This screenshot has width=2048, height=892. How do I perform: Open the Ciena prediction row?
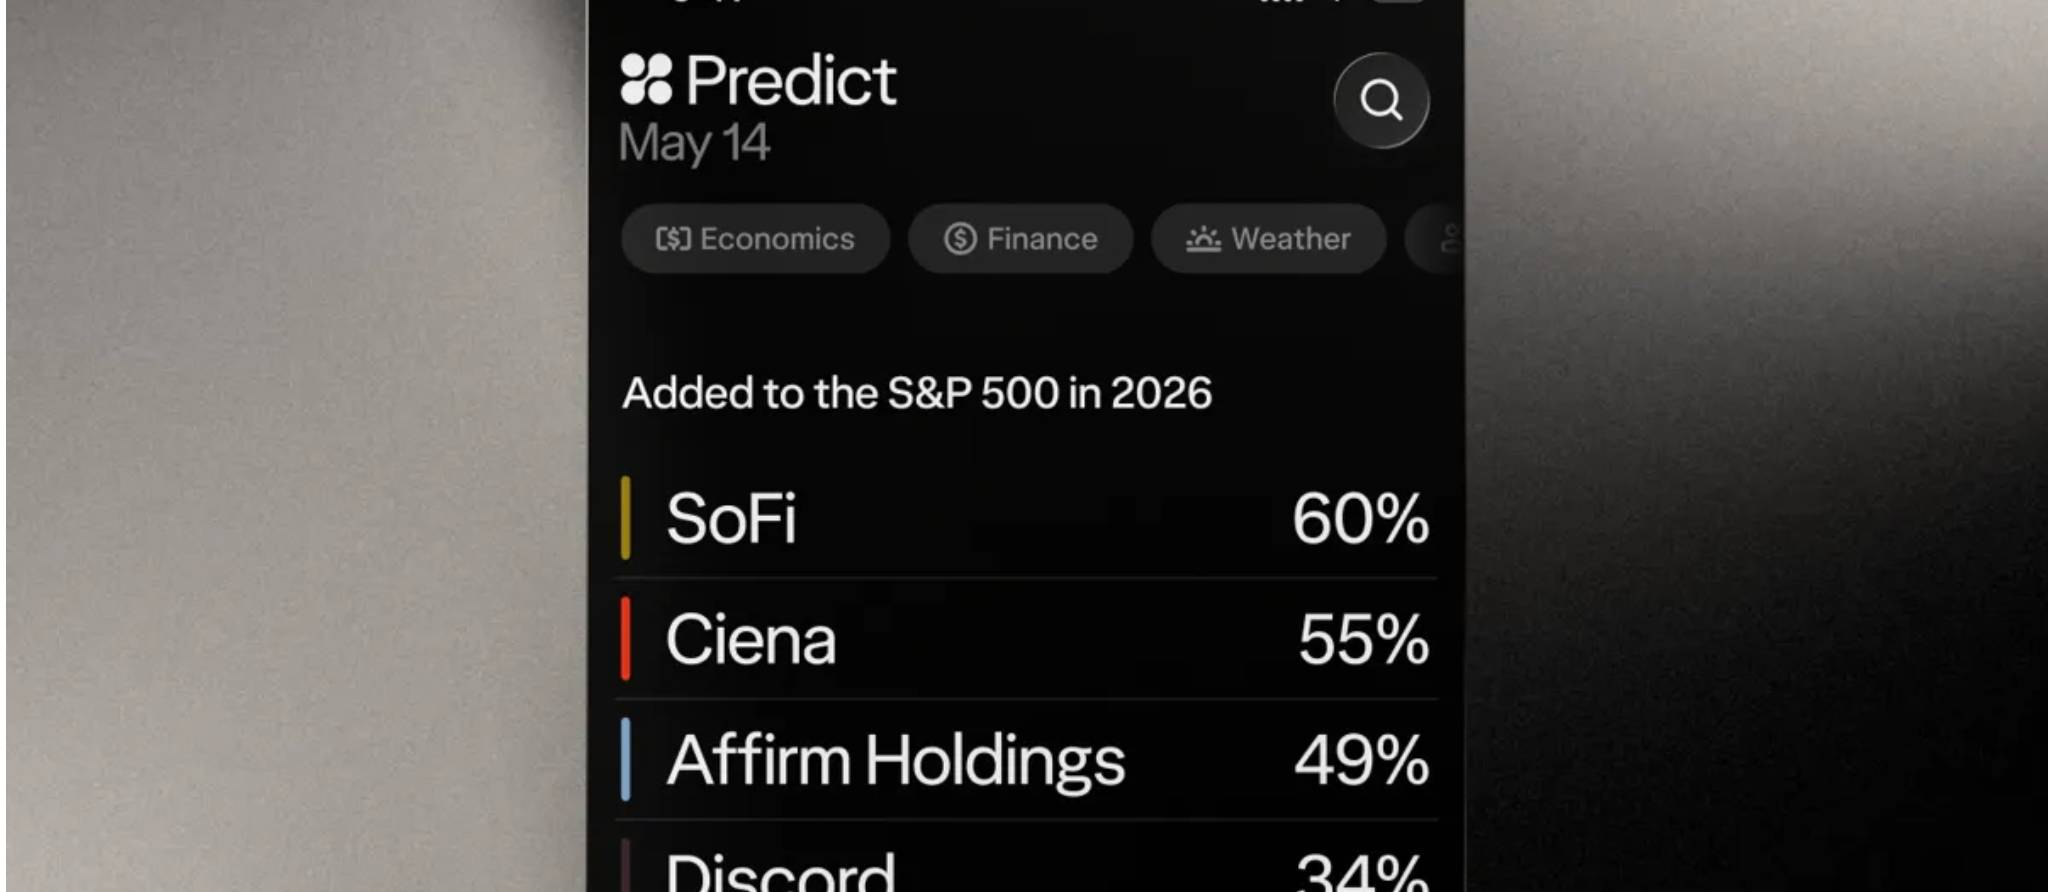click(x=1027, y=639)
